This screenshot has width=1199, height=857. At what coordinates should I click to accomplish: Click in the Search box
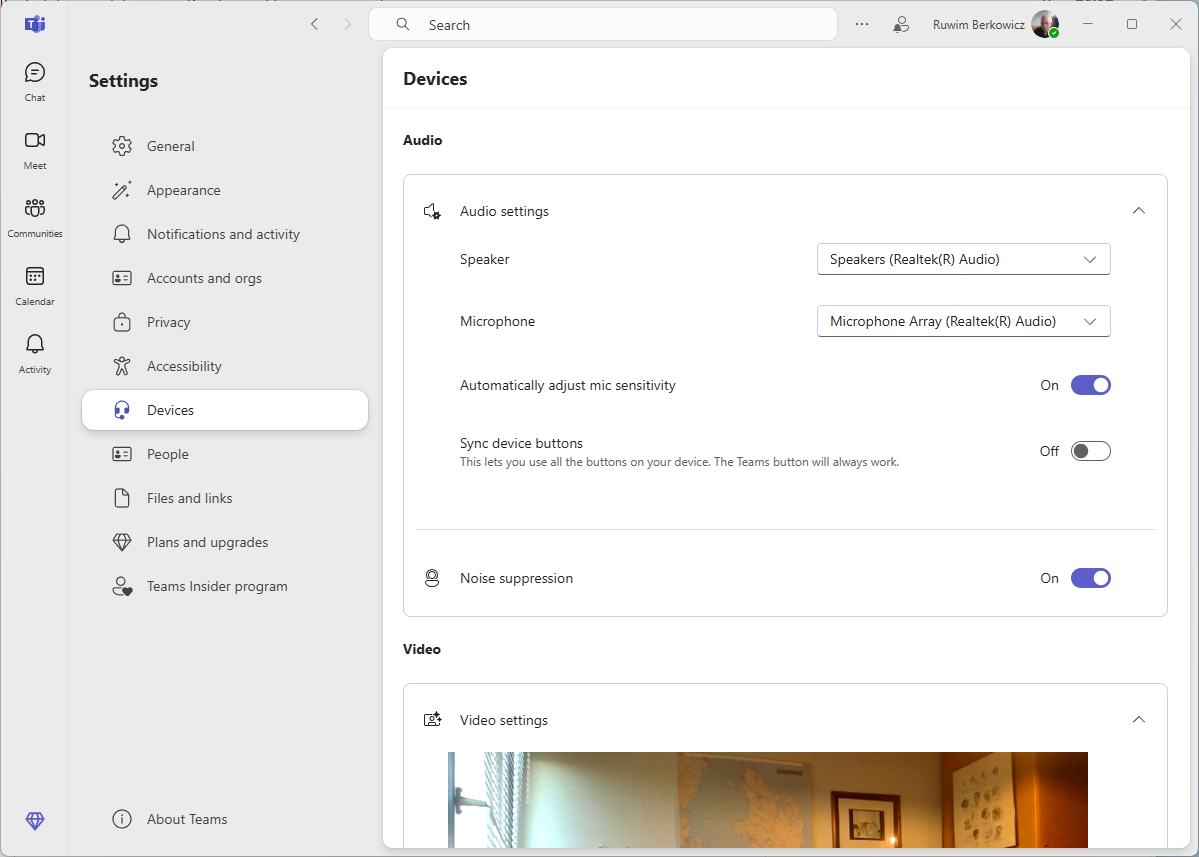(x=603, y=24)
